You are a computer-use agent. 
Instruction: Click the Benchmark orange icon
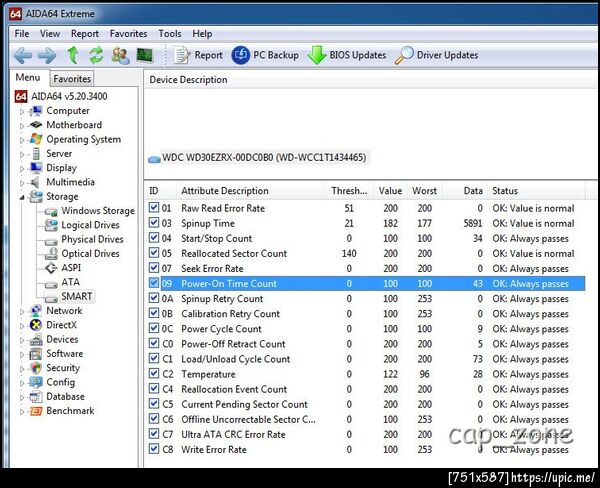pyautogui.click(x=36, y=411)
